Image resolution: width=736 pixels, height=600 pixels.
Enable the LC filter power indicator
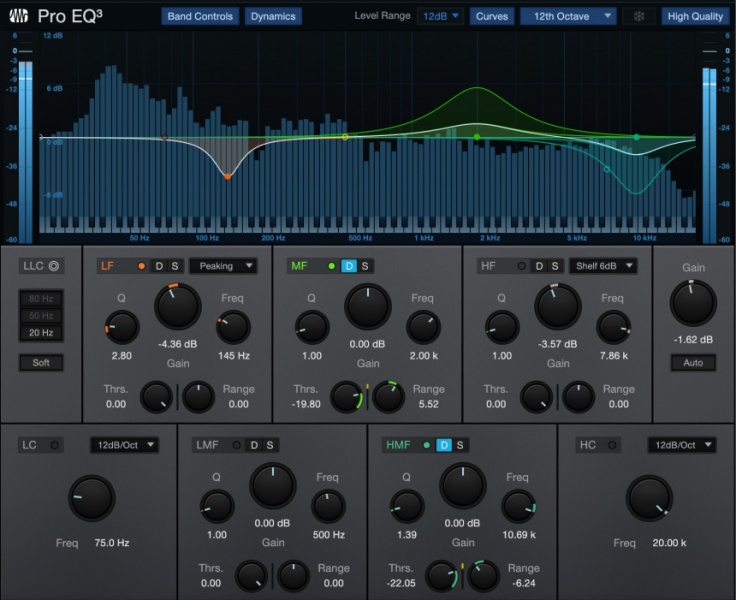tap(54, 445)
